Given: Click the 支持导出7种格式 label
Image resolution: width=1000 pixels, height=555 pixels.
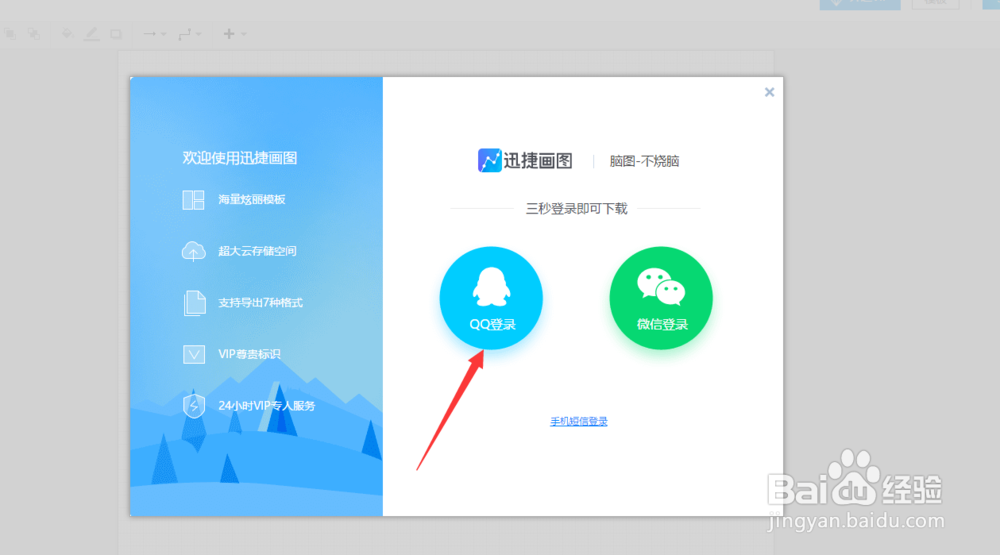Looking at the screenshot, I should tap(260, 302).
